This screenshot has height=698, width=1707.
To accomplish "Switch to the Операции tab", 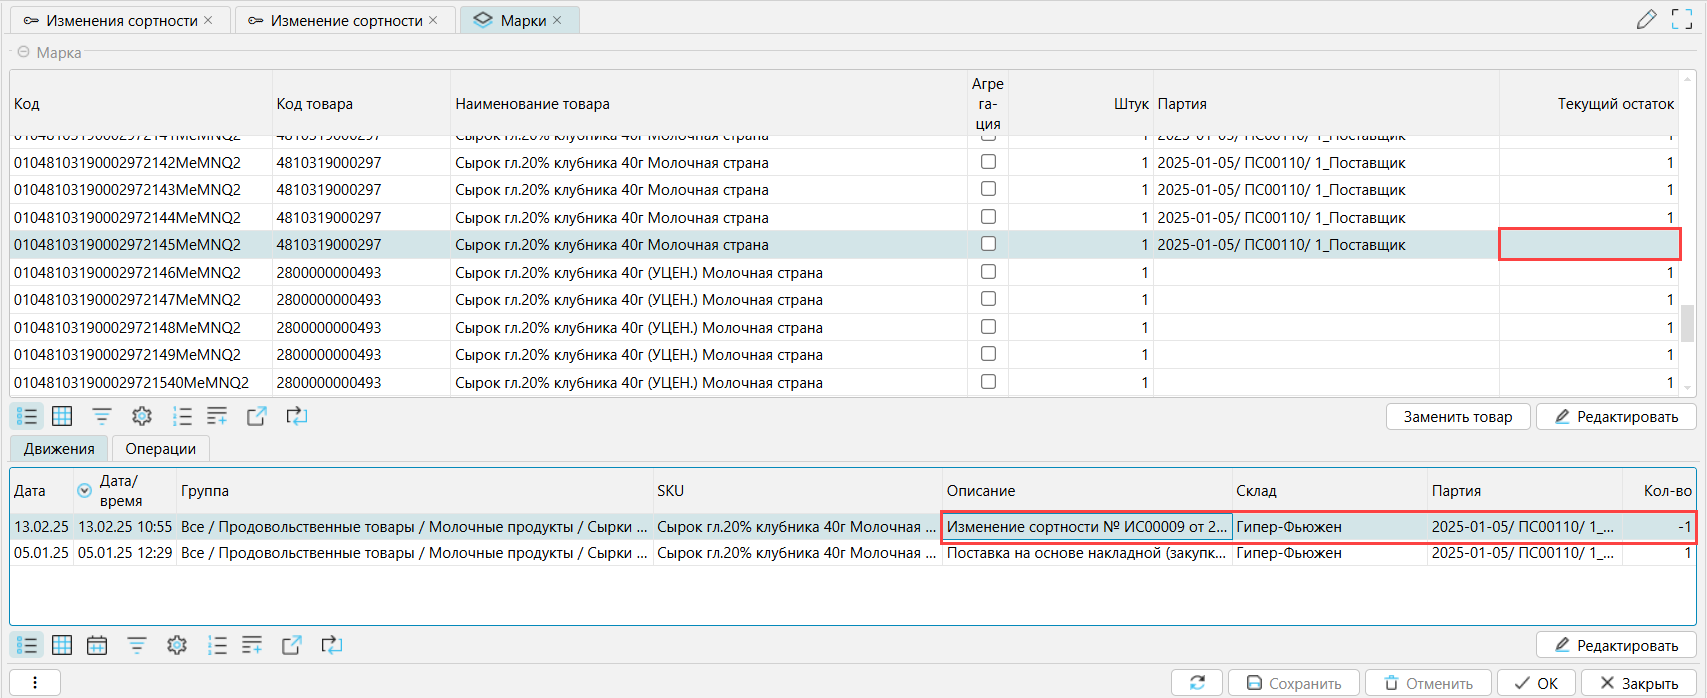I will coord(160,449).
